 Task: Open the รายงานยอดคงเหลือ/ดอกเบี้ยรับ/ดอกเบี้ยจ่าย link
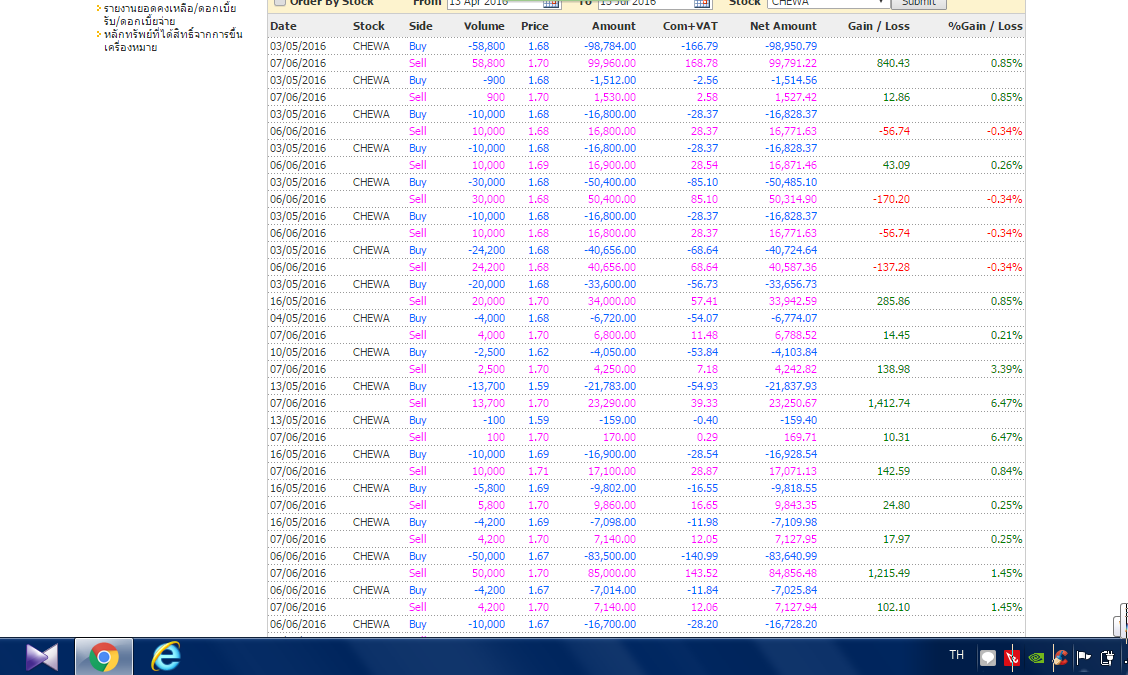(x=170, y=15)
